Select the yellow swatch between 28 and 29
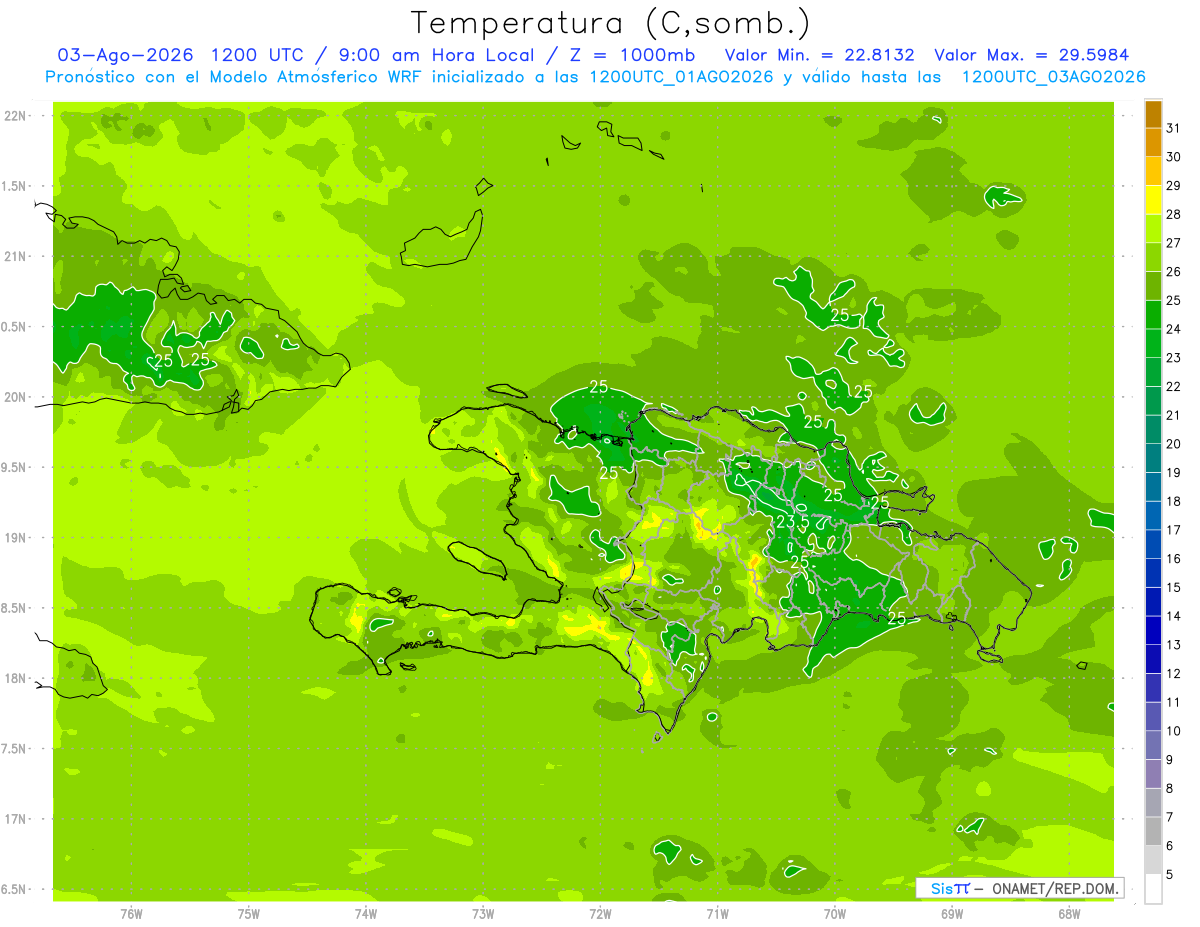Image resolution: width=1200 pixels, height=927 pixels. click(1153, 200)
